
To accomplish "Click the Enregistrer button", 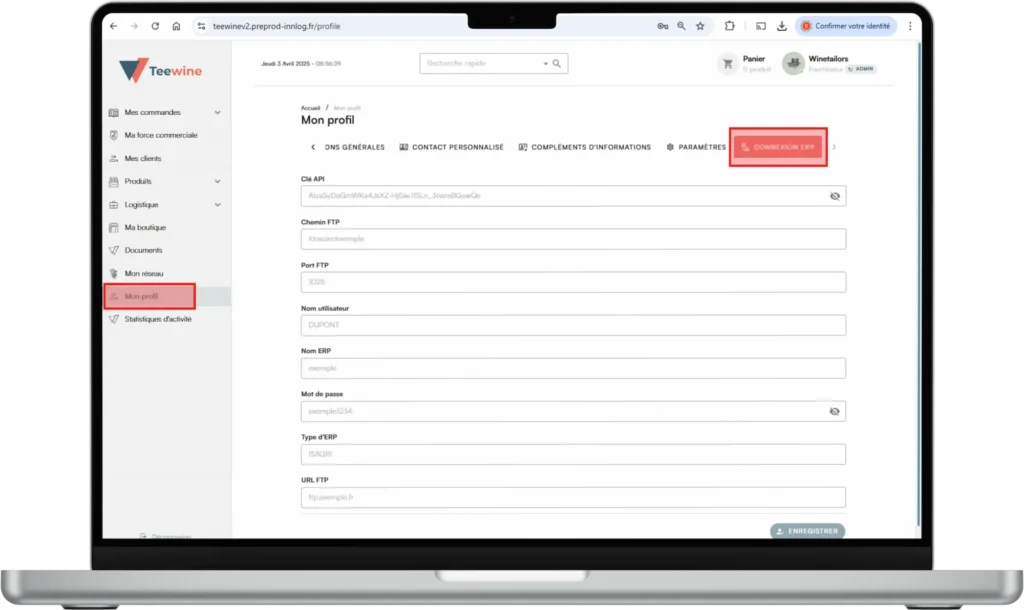I will click(x=807, y=531).
